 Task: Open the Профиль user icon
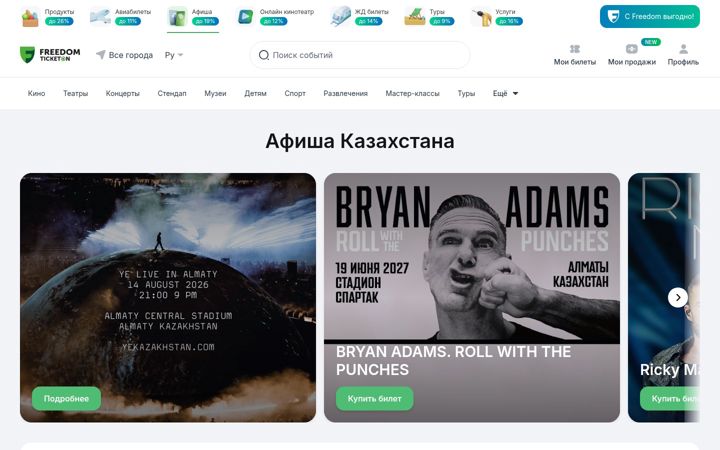coord(683,49)
